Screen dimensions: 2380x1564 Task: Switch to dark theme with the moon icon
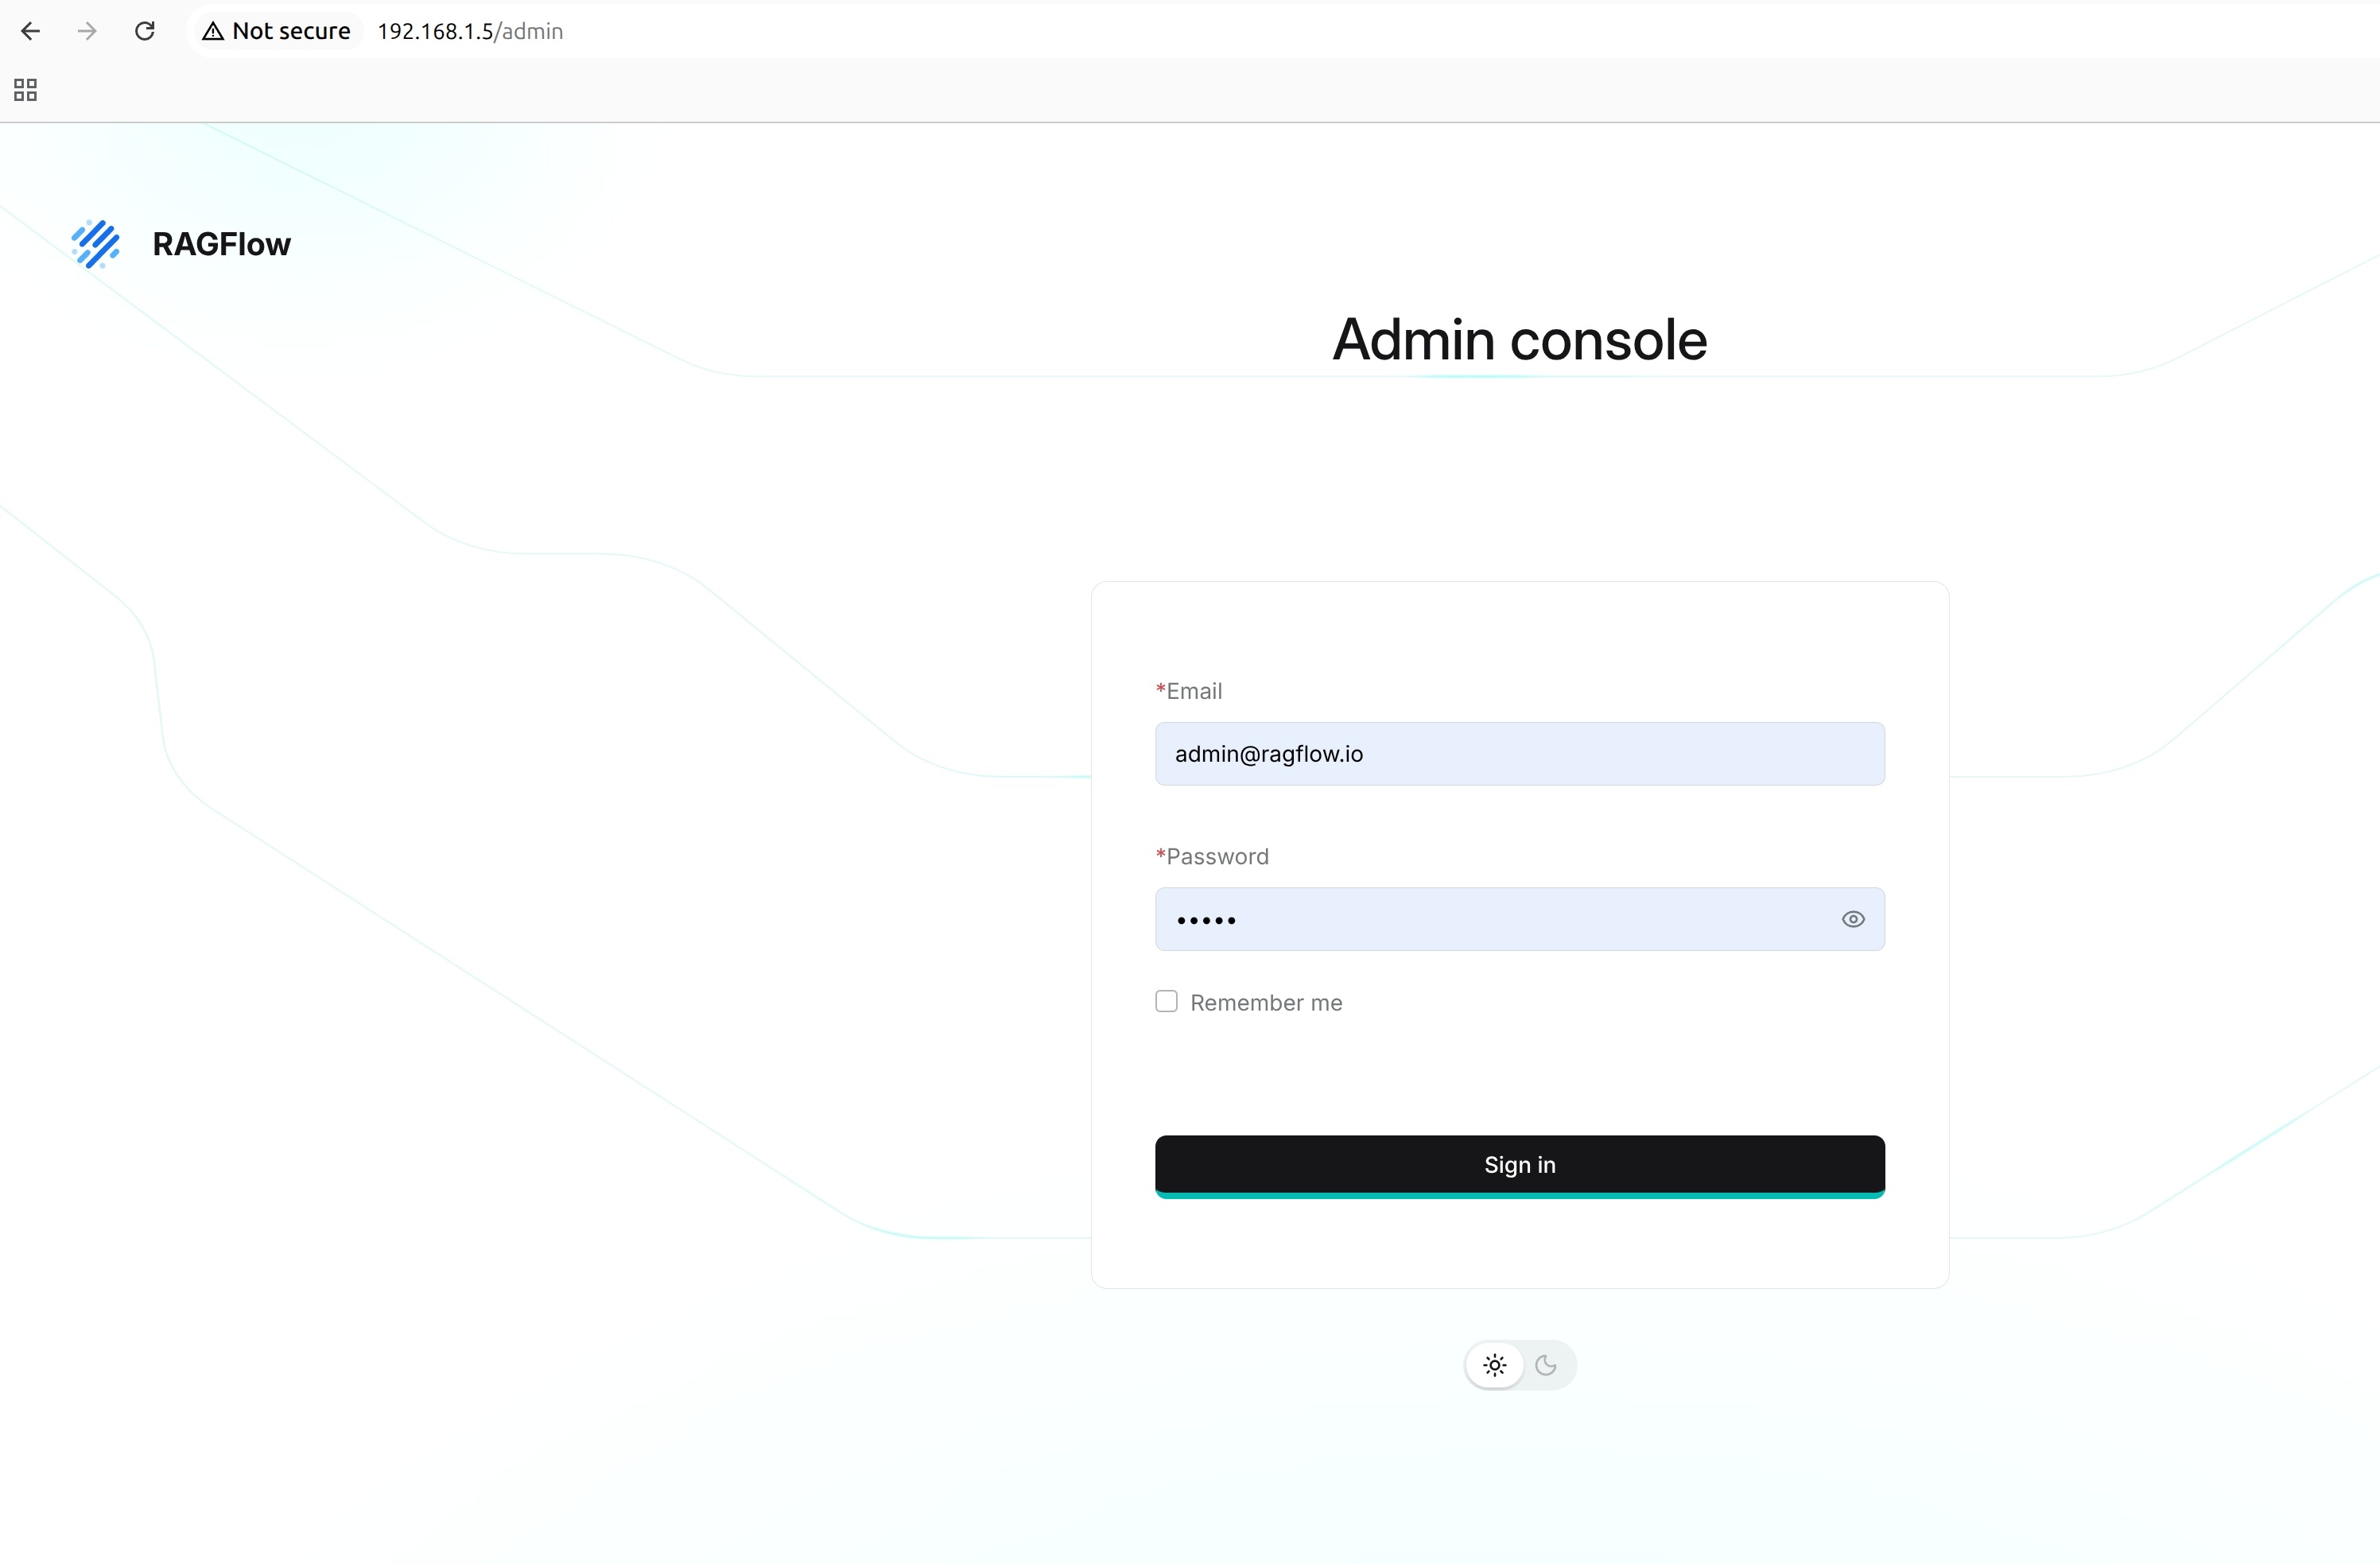(x=1546, y=1365)
